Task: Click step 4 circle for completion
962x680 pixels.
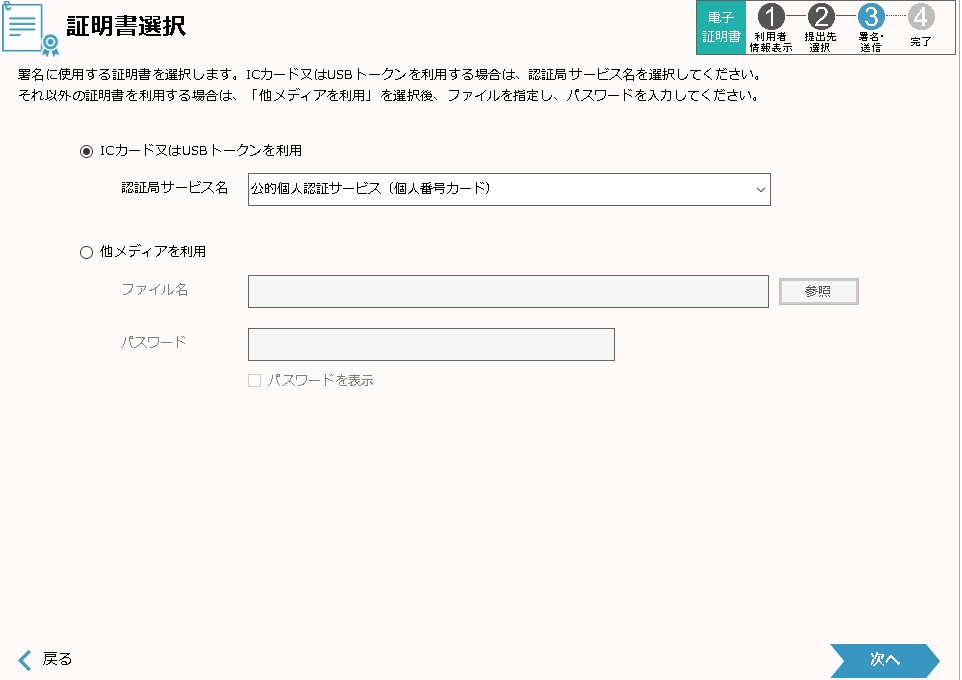Action: 921,16
